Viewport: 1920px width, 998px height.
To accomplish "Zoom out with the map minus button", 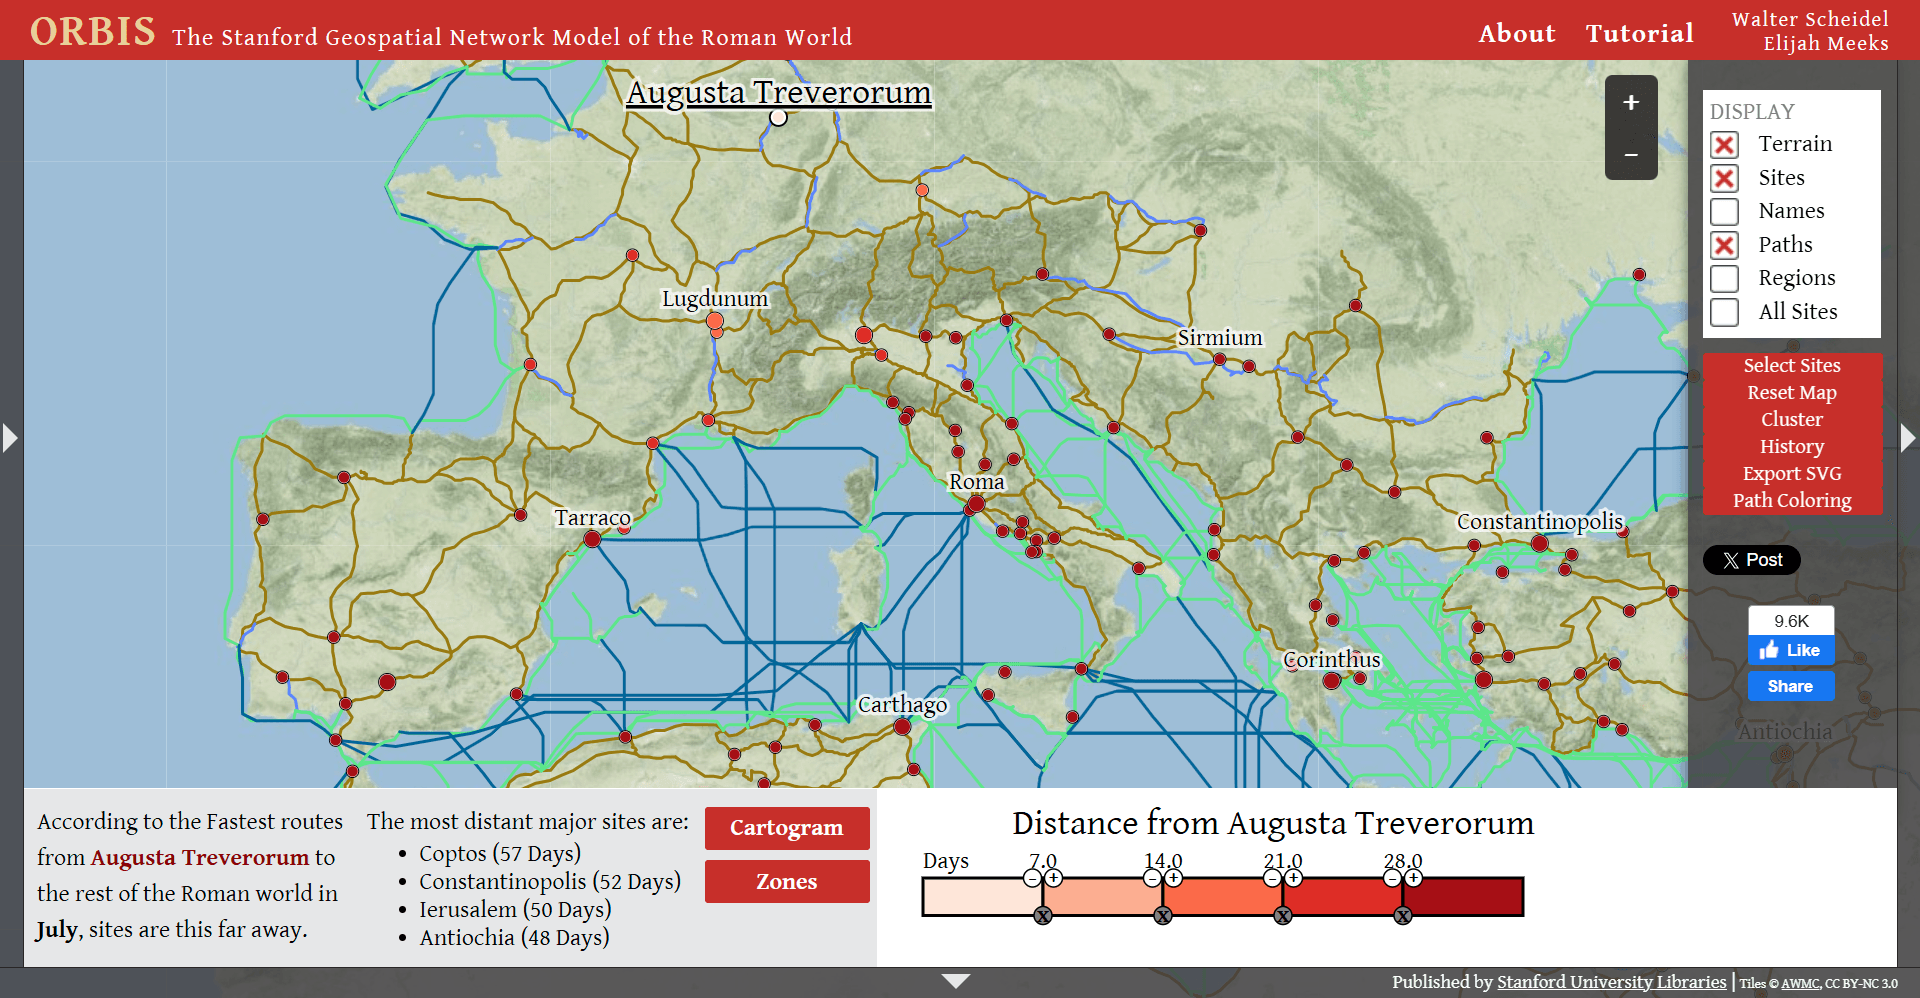I will [1630, 155].
